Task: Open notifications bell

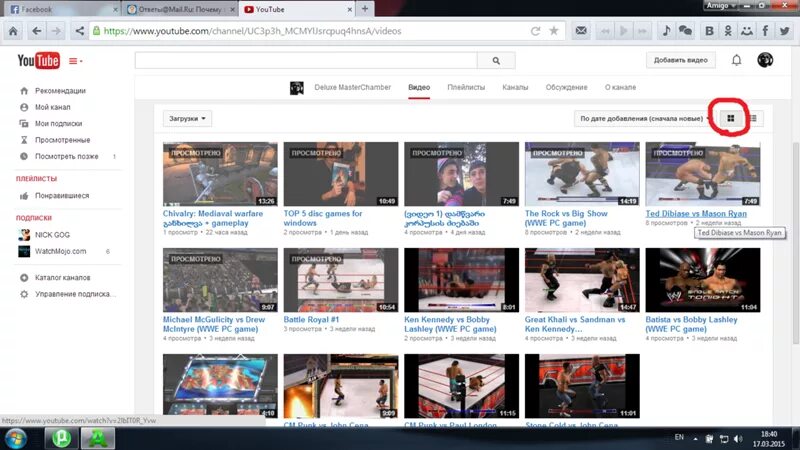Action: point(736,60)
